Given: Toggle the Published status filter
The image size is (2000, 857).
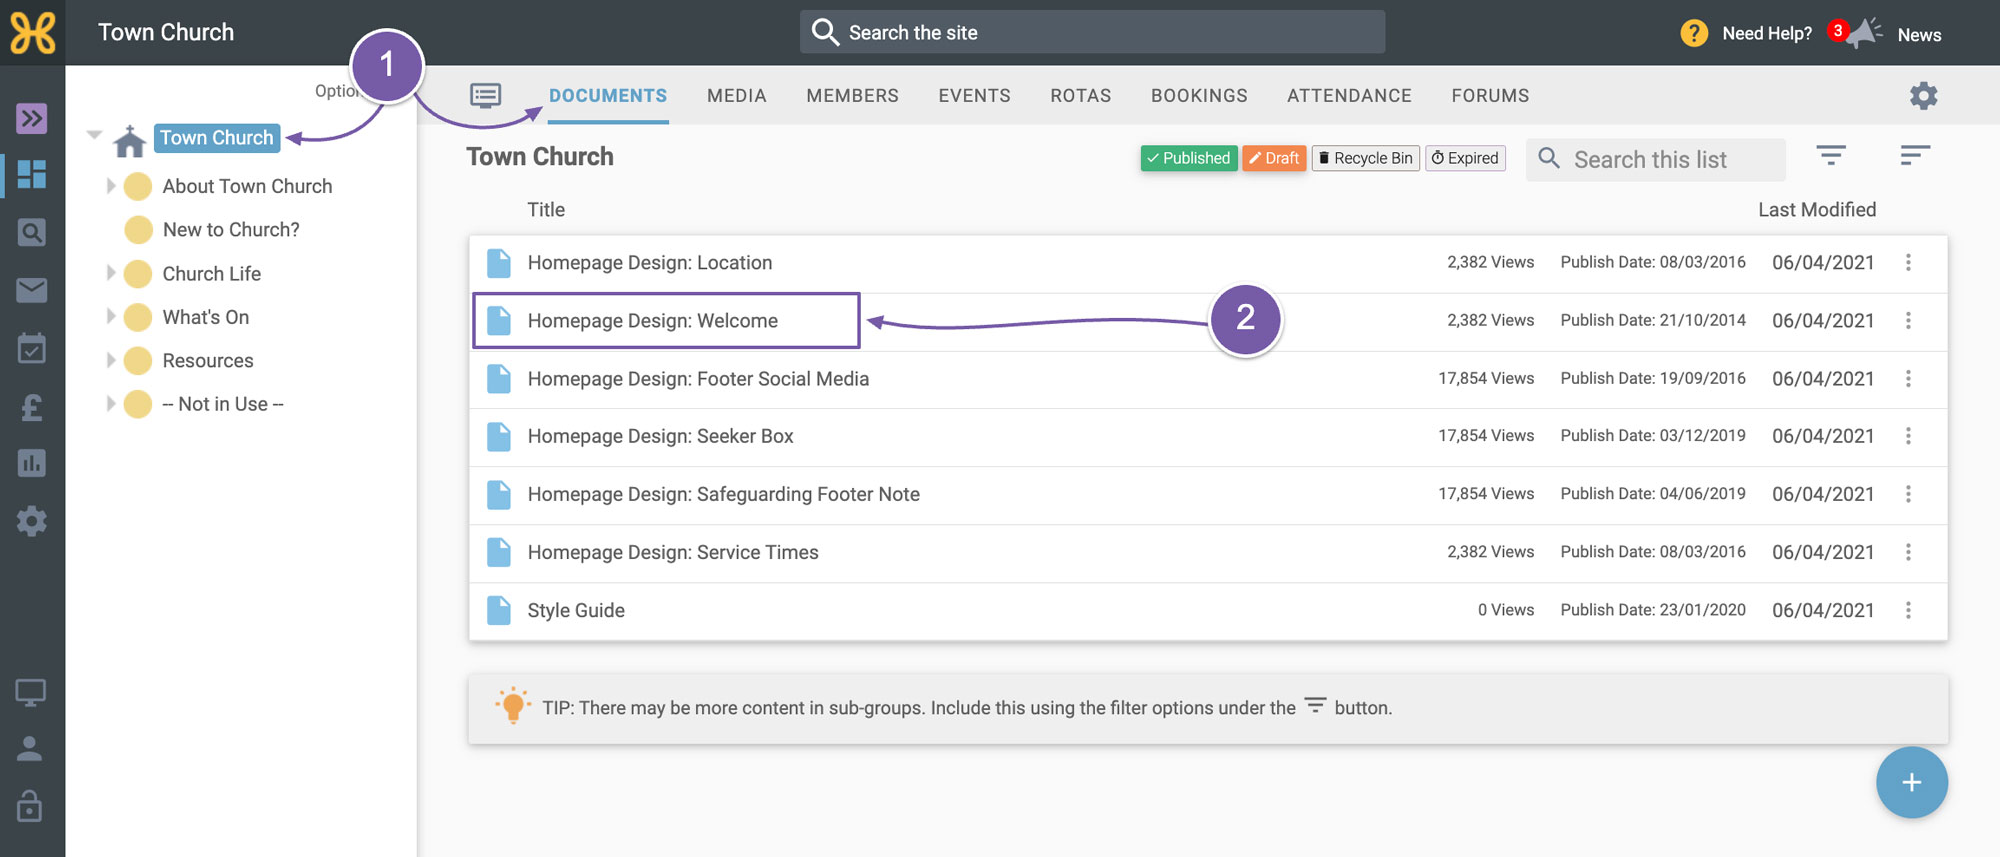Looking at the screenshot, I should pyautogui.click(x=1189, y=158).
